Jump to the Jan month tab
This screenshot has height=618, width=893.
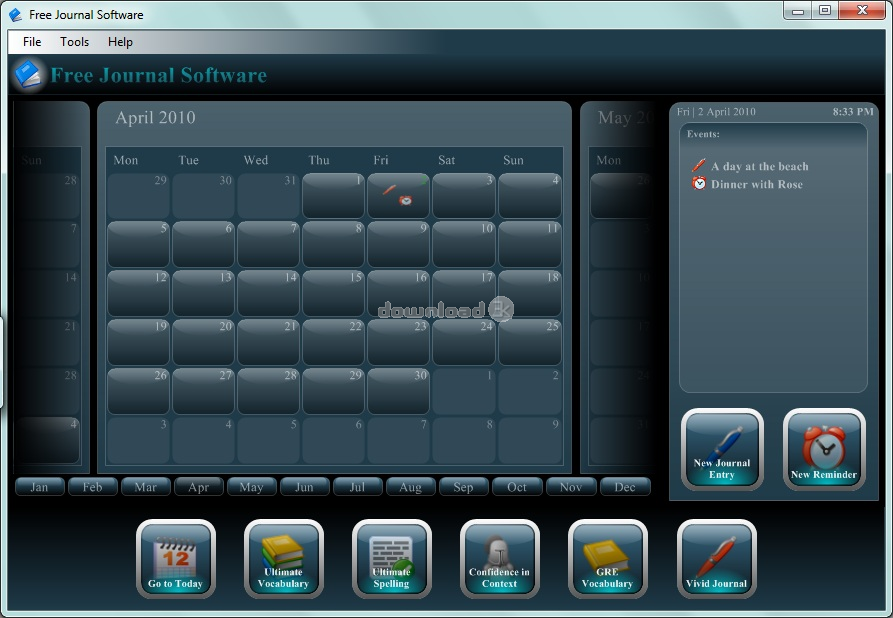click(x=39, y=487)
